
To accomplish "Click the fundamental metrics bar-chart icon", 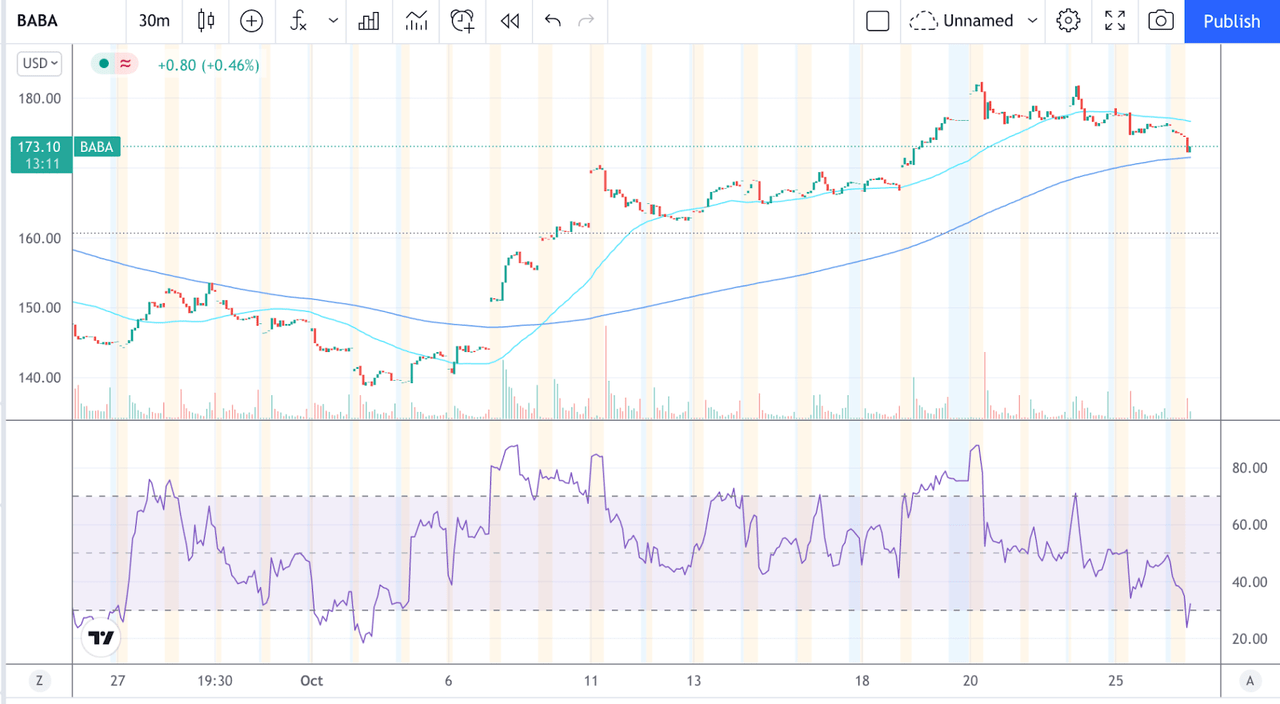I will pyautogui.click(x=369, y=20).
